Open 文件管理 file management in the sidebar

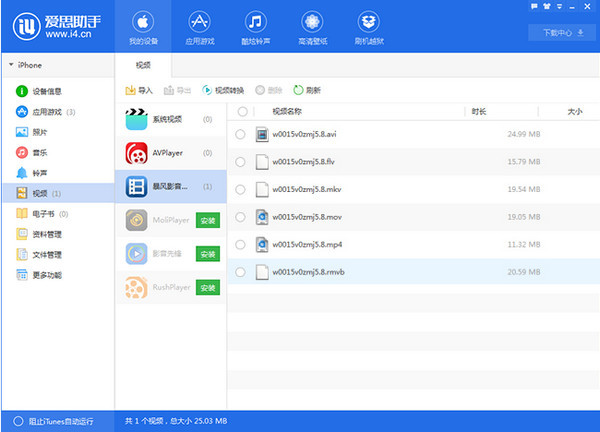click(x=58, y=254)
